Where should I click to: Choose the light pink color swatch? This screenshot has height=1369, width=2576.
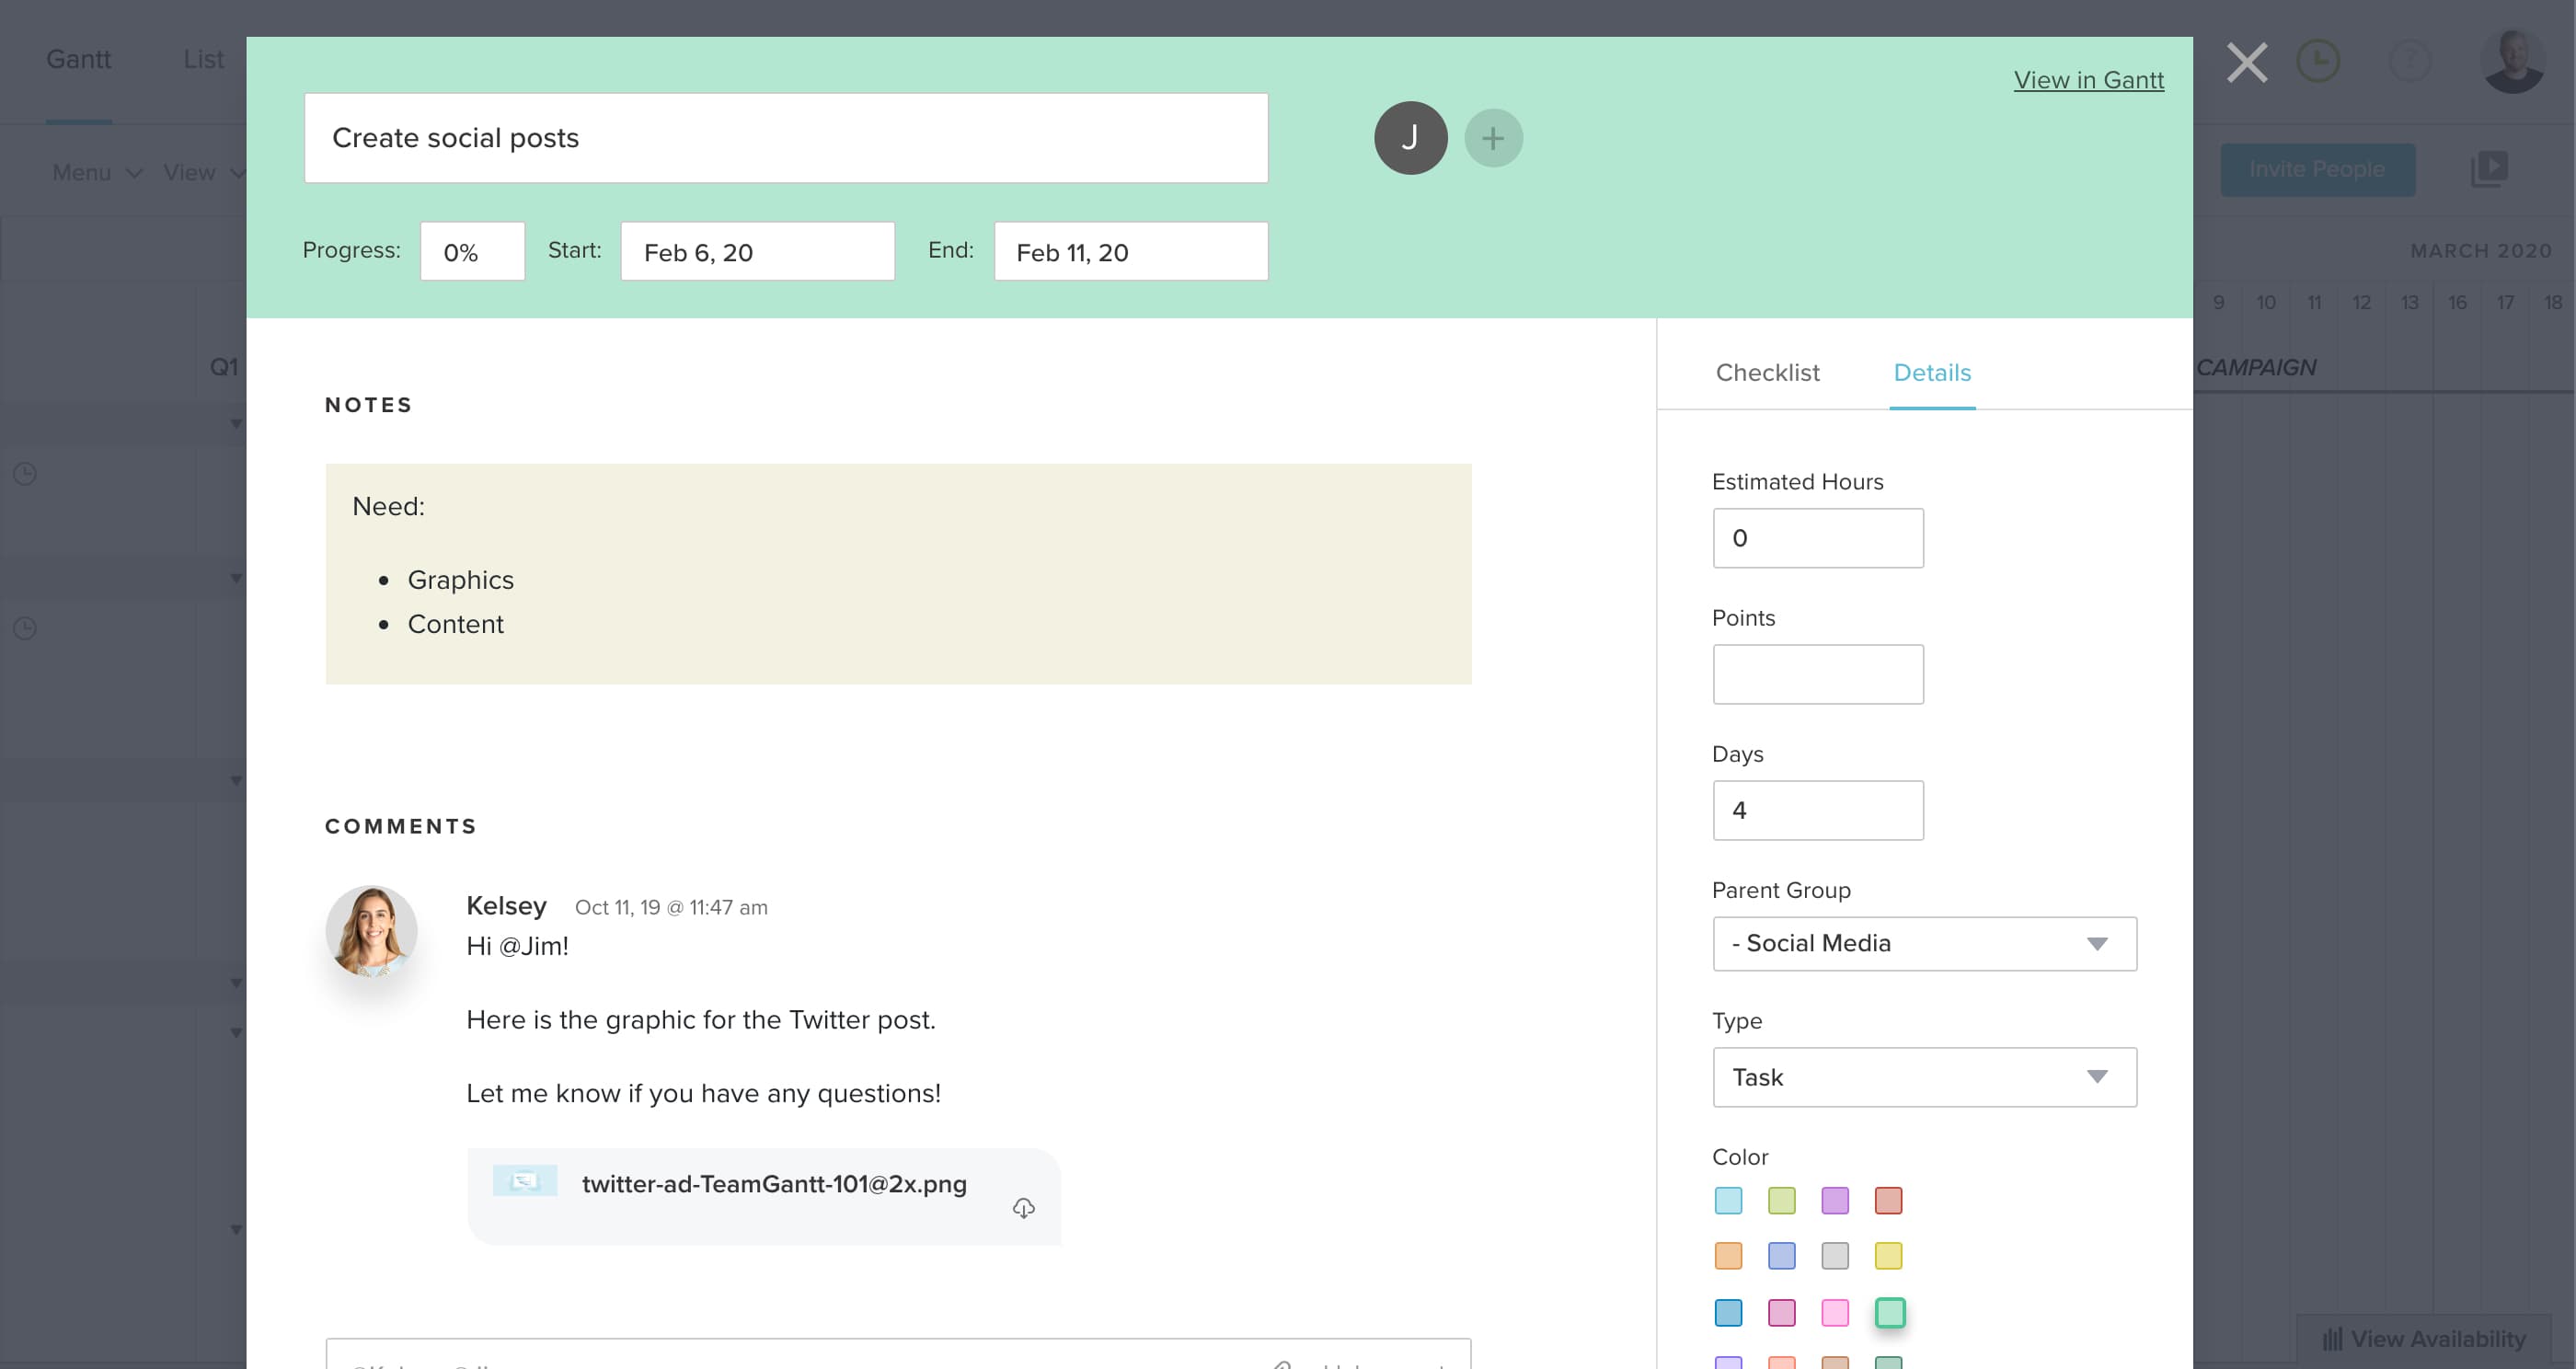pyautogui.click(x=1835, y=1313)
